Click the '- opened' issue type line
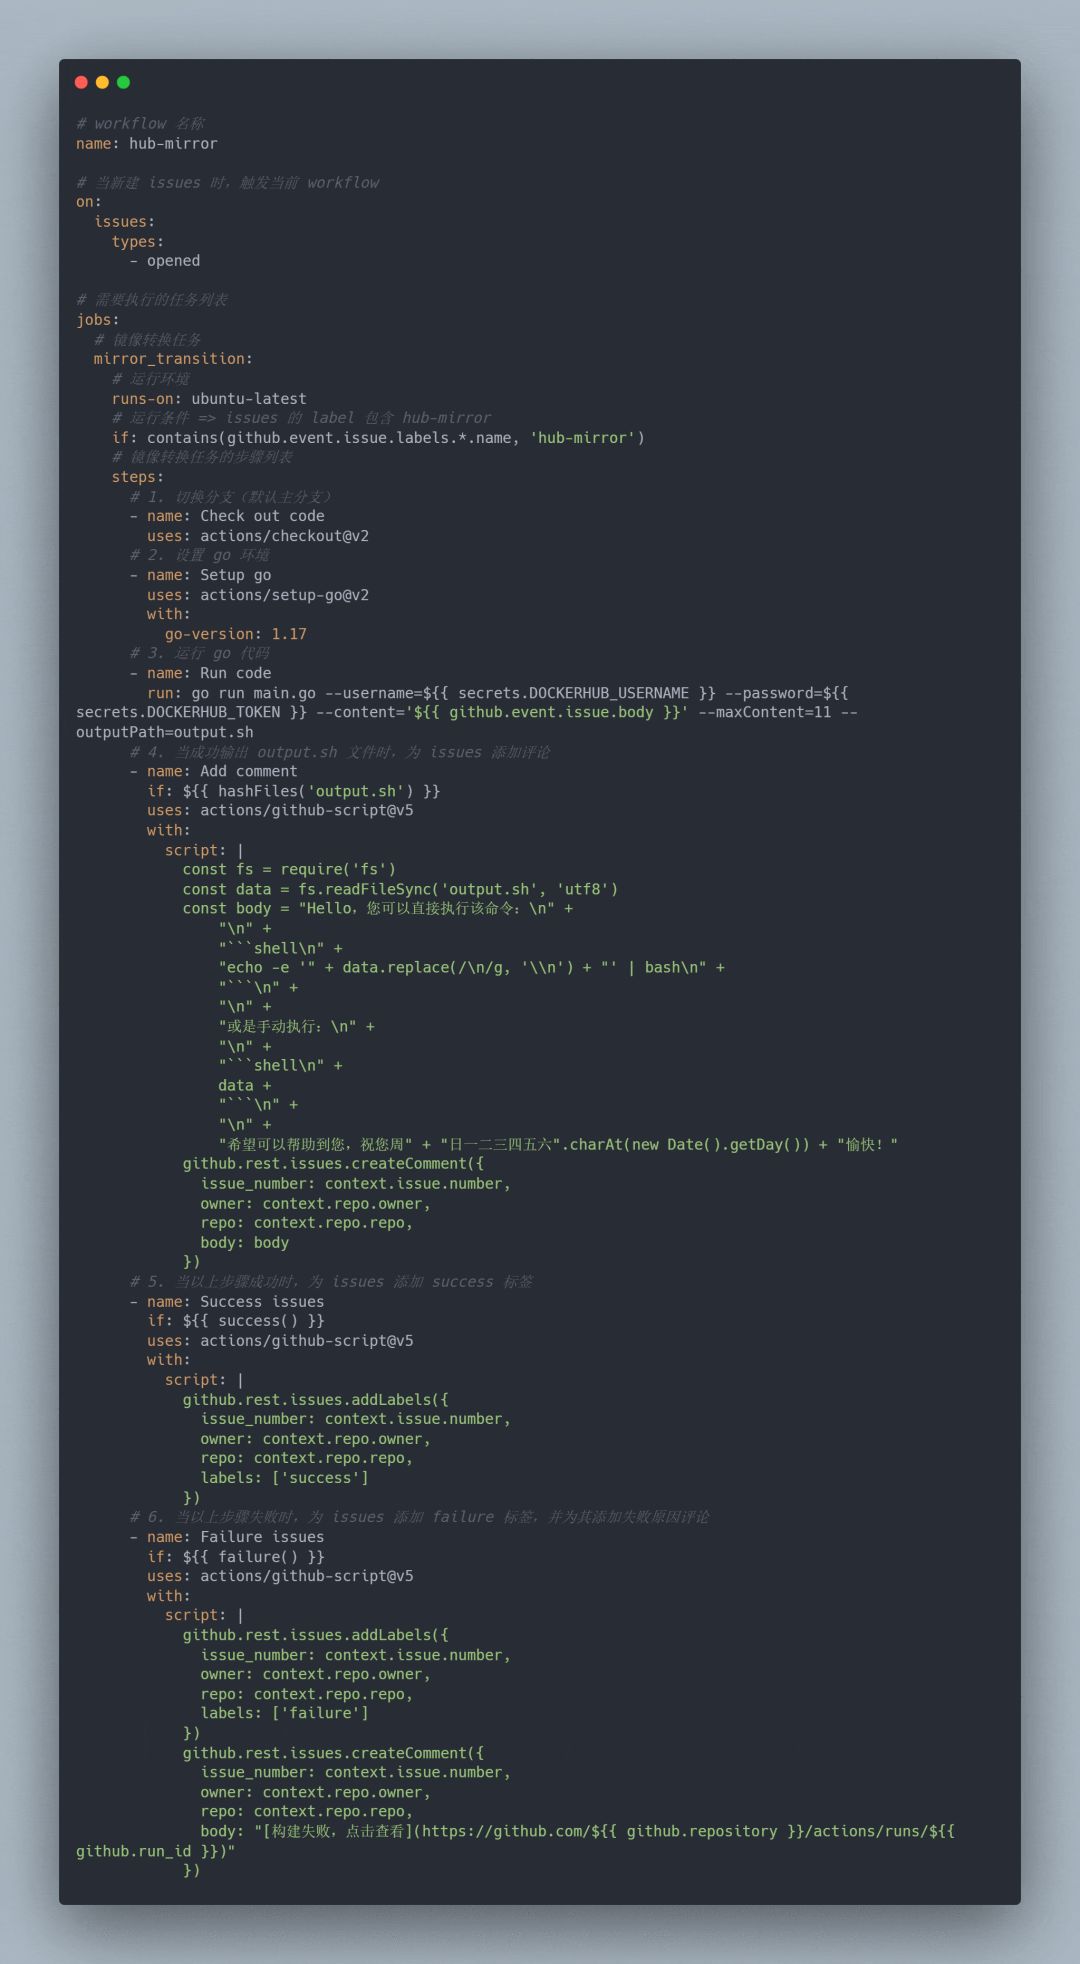Screen dimensions: 1080x1964 tap(165, 261)
